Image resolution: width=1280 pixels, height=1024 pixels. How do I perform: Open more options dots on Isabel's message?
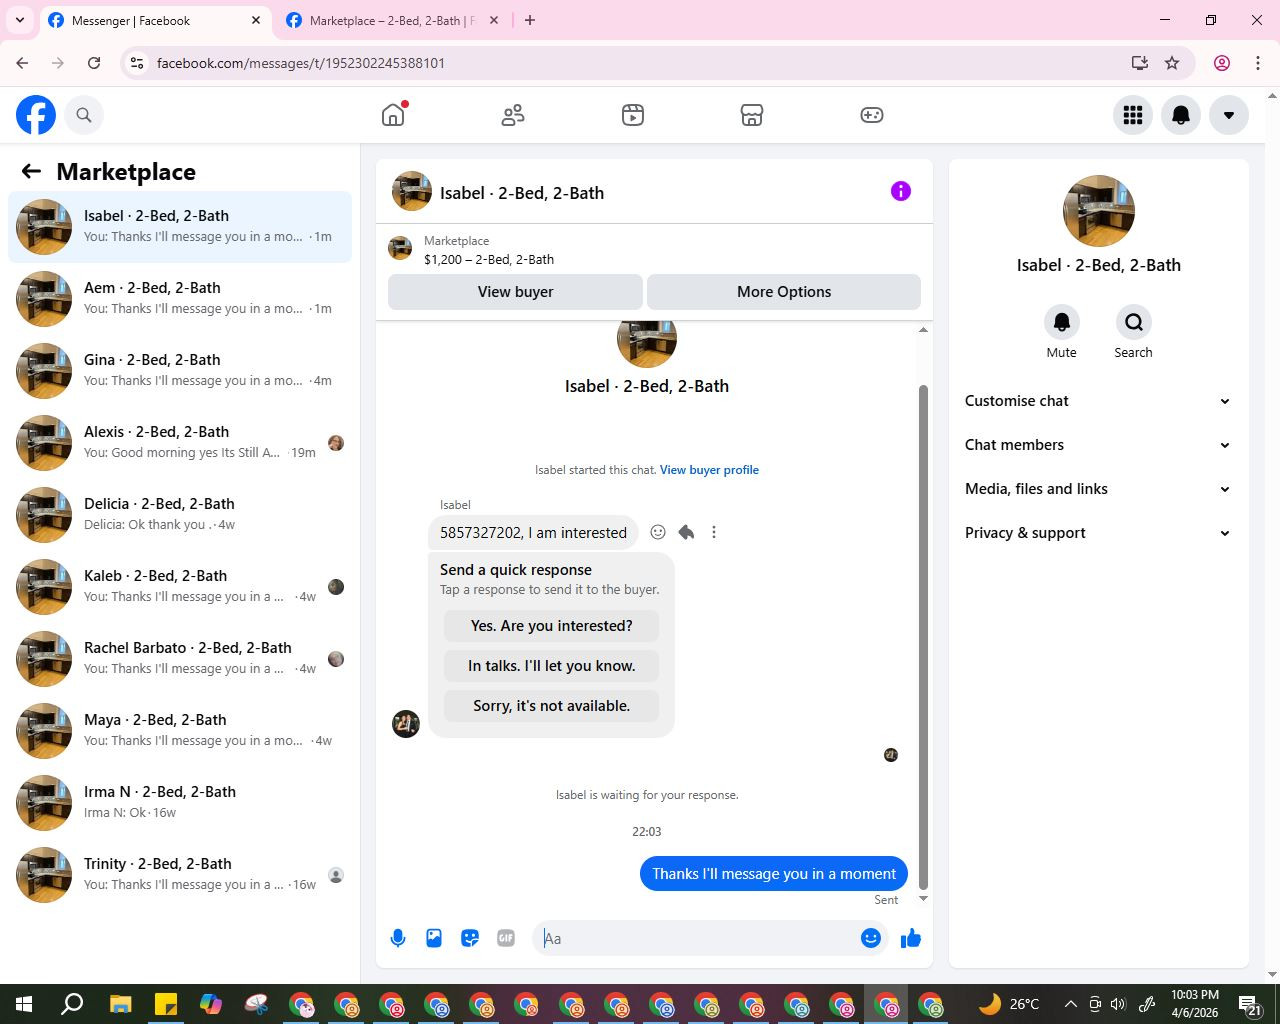click(714, 532)
